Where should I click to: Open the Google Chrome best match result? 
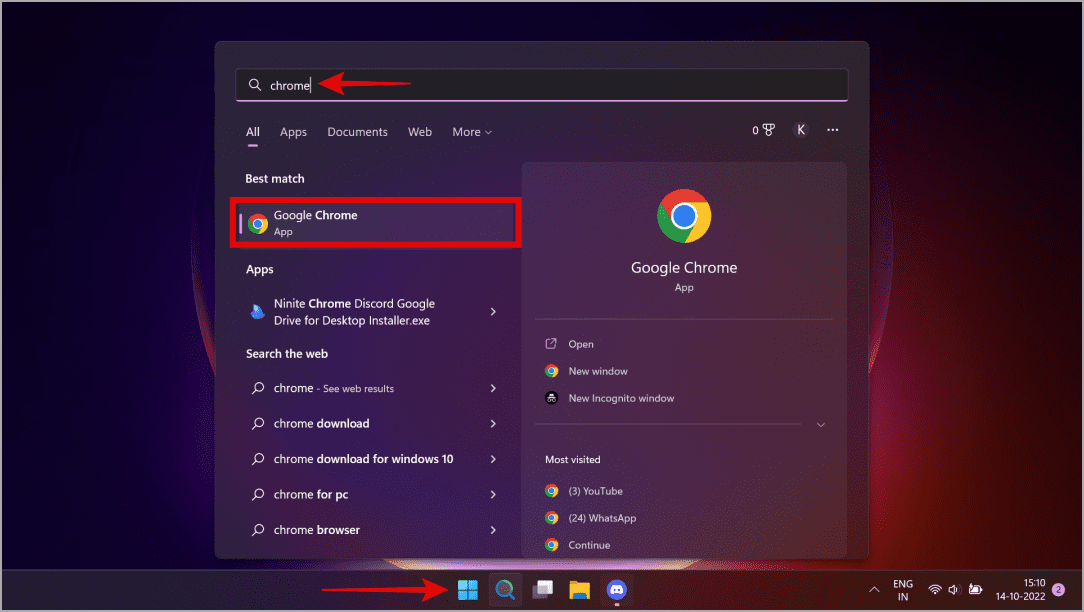click(375, 223)
